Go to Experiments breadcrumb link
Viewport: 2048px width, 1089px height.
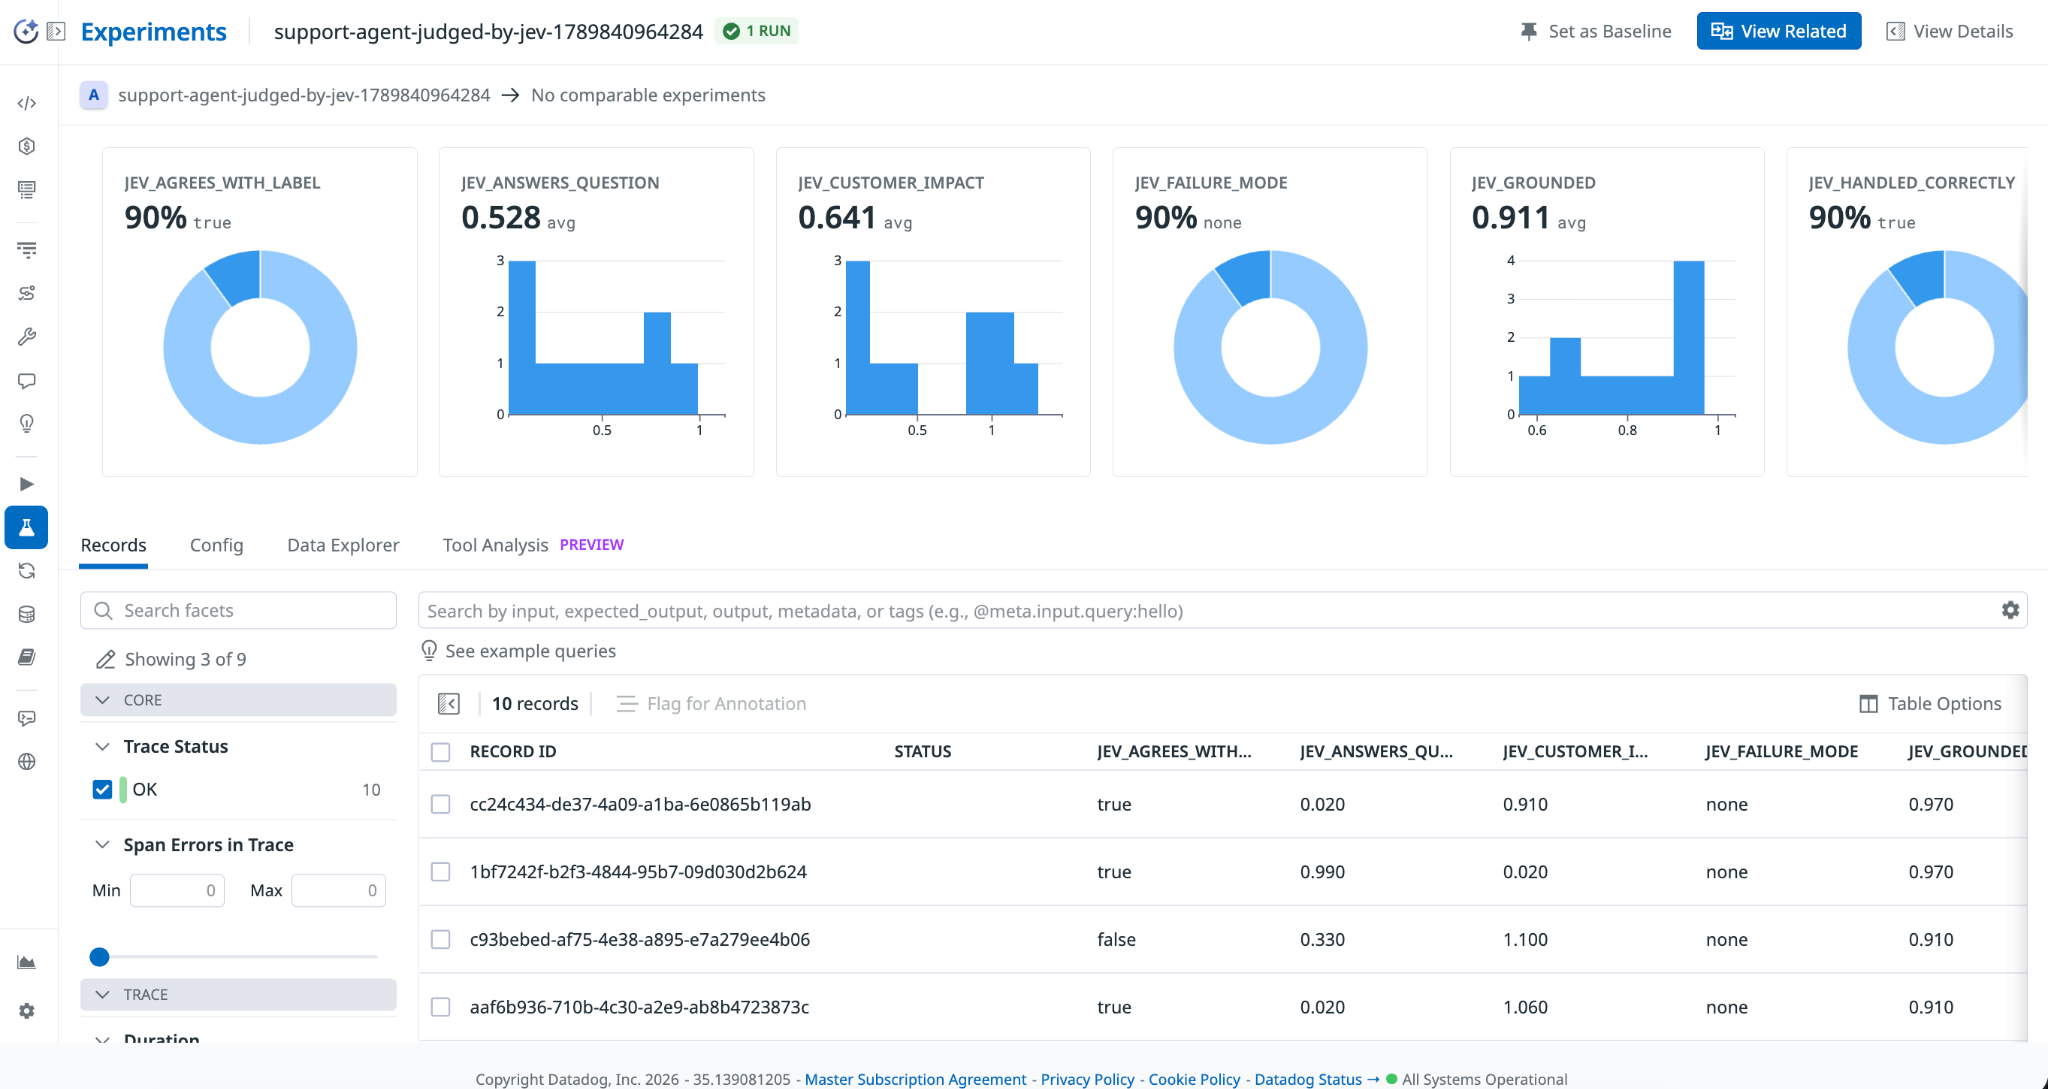(154, 32)
